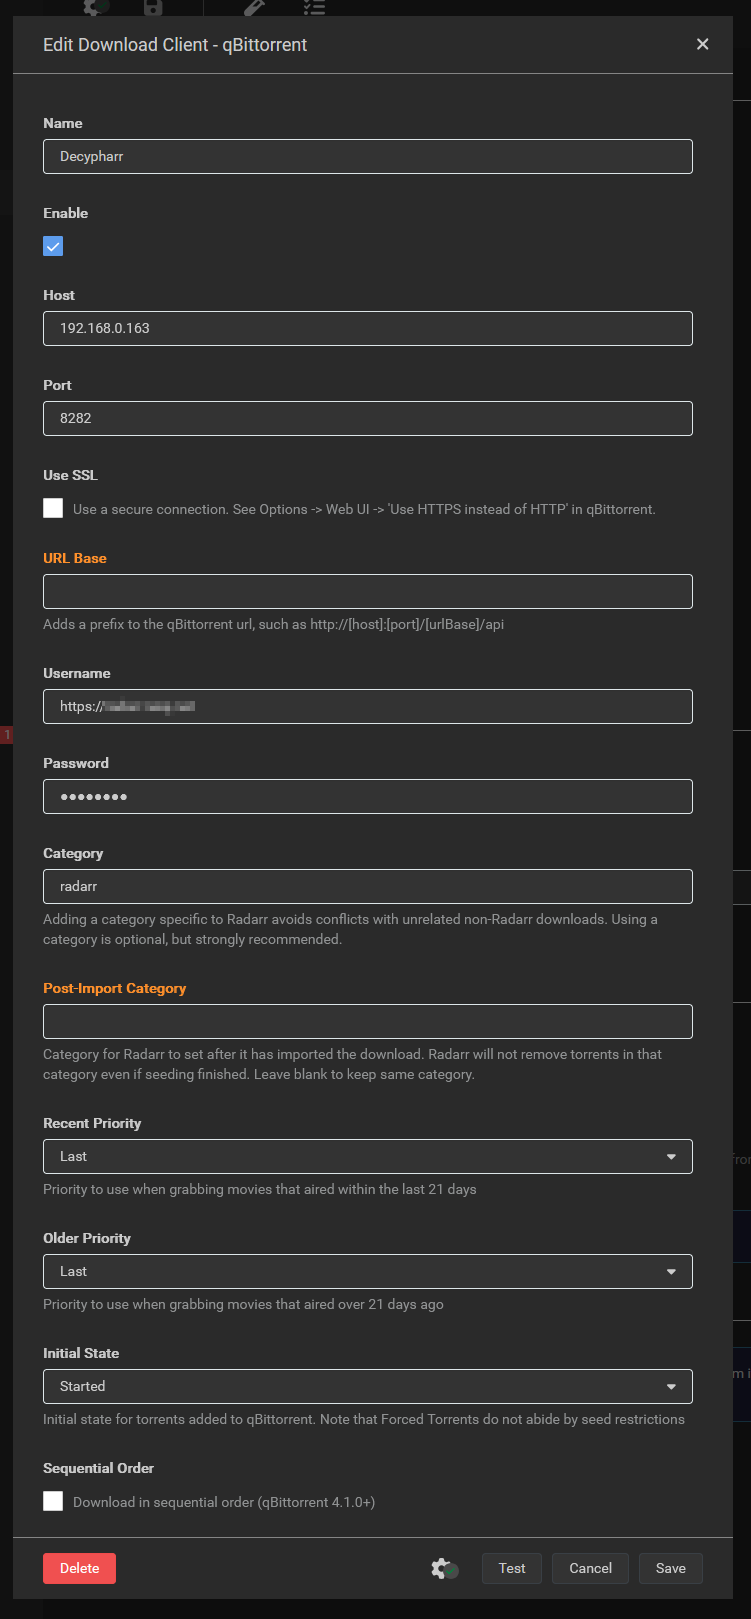Click the Port field with 8282
This screenshot has width=751, height=1619.
pos(368,418)
